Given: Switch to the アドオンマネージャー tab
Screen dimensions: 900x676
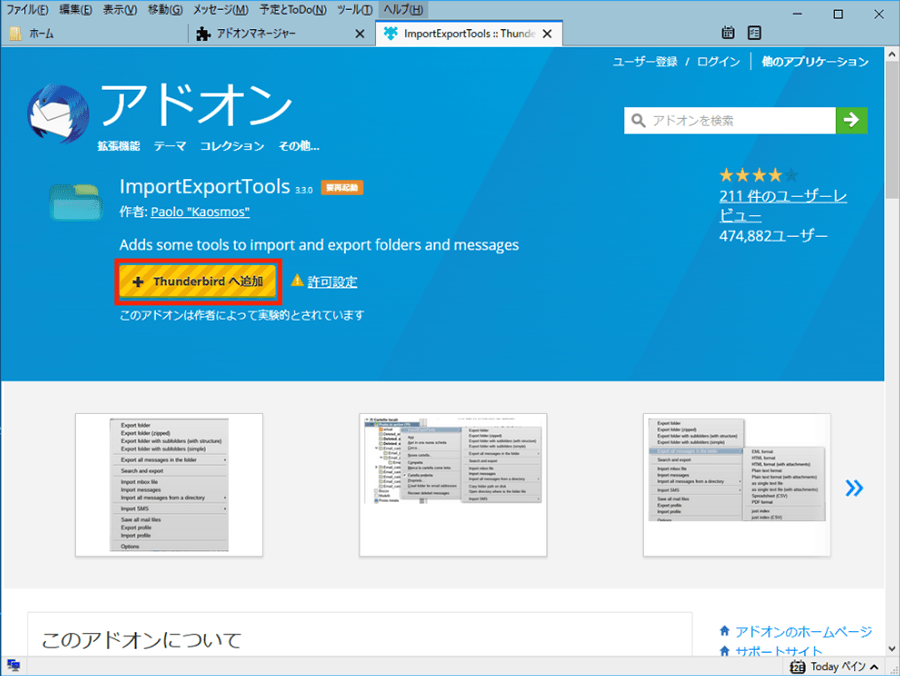Looking at the screenshot, I should pos(282,34).
